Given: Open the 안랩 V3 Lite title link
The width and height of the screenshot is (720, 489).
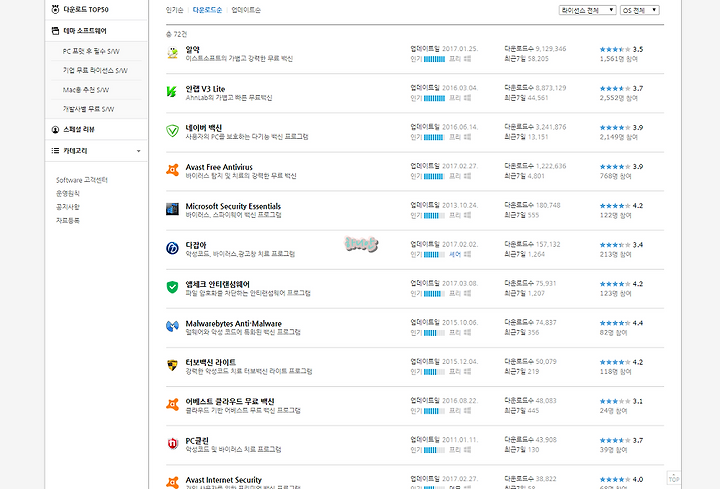Looking at the screenshot, I should pos(205,89).
